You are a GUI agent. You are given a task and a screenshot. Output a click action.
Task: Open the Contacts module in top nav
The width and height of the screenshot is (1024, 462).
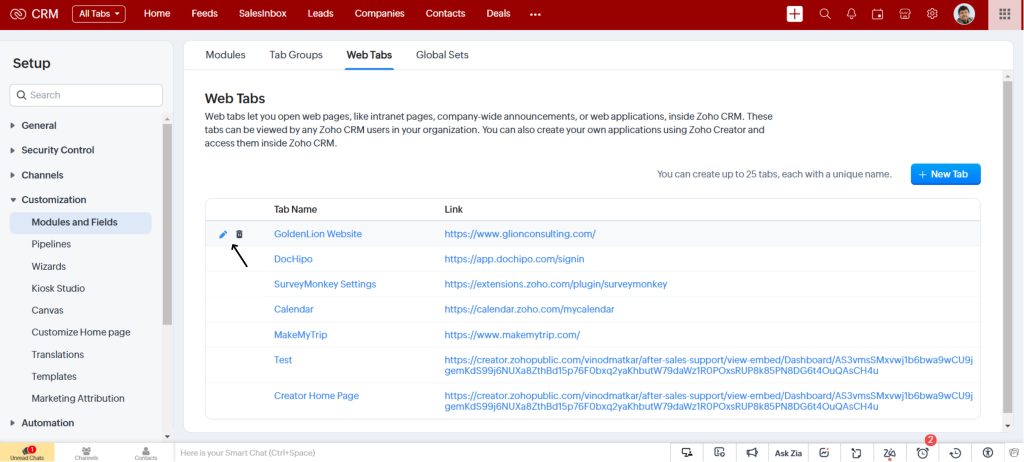click(445, 13)
